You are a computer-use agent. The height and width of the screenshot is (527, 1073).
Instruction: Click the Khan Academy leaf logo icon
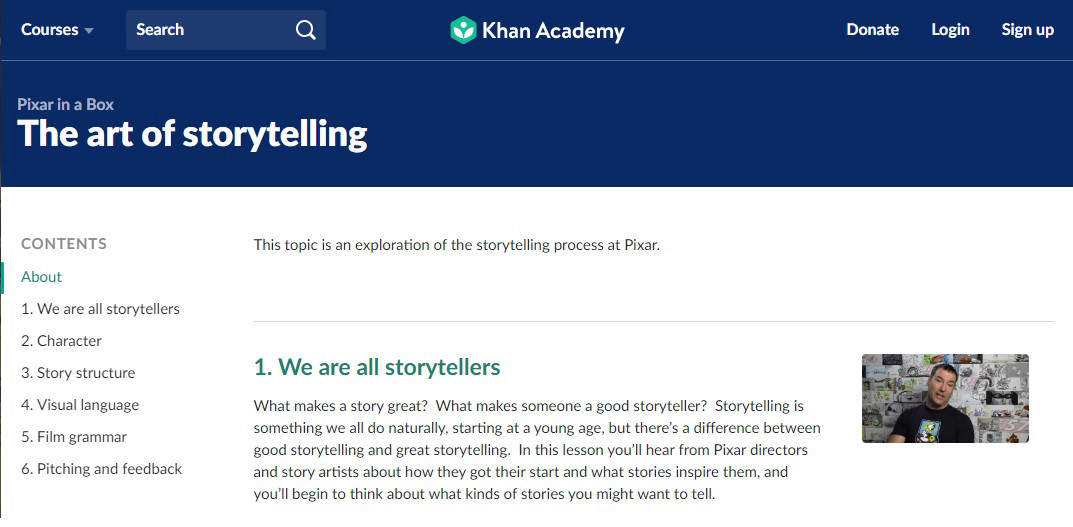point(463,30)
